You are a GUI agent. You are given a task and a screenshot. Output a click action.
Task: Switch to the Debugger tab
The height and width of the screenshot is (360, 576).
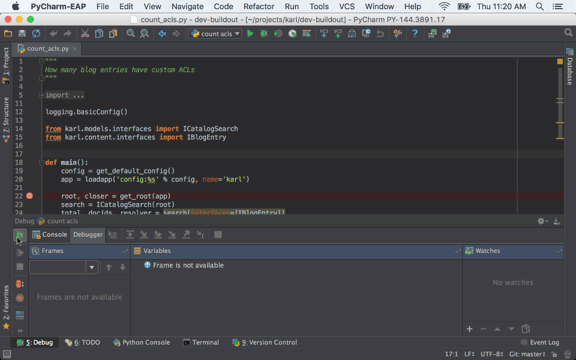[x=88, y=235]
